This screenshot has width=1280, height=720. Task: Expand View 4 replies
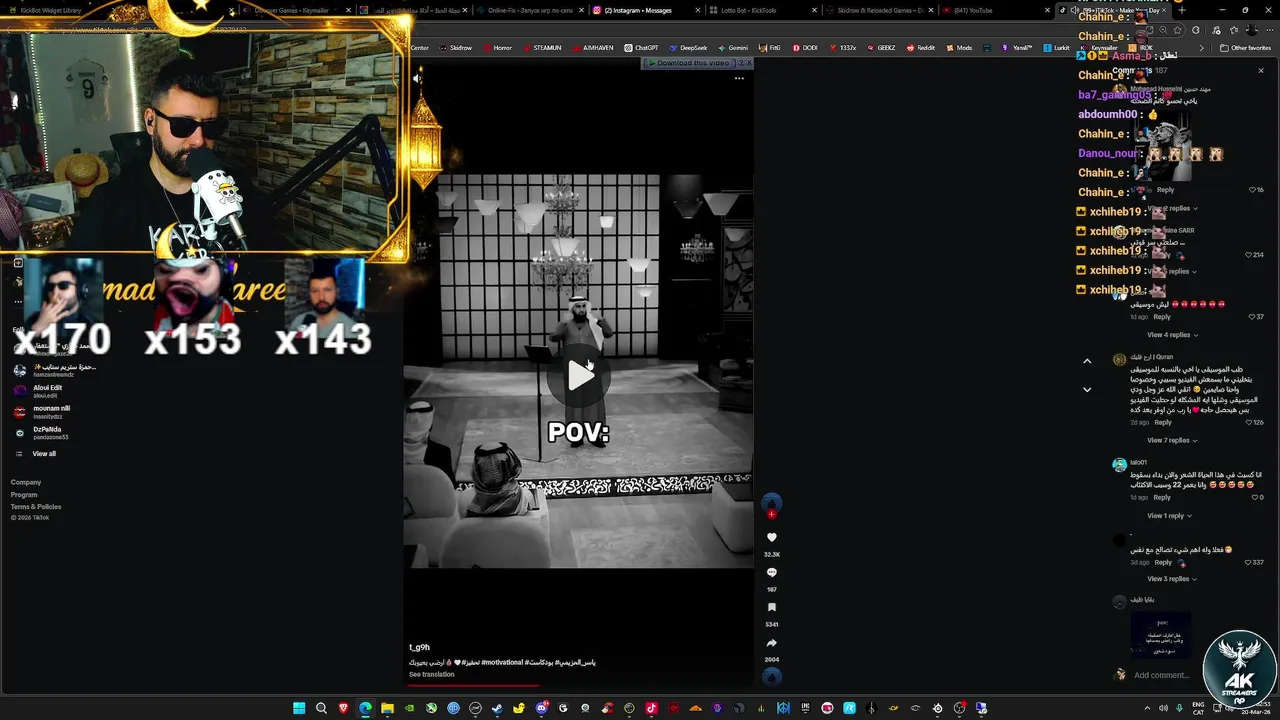pos(1172,335)
